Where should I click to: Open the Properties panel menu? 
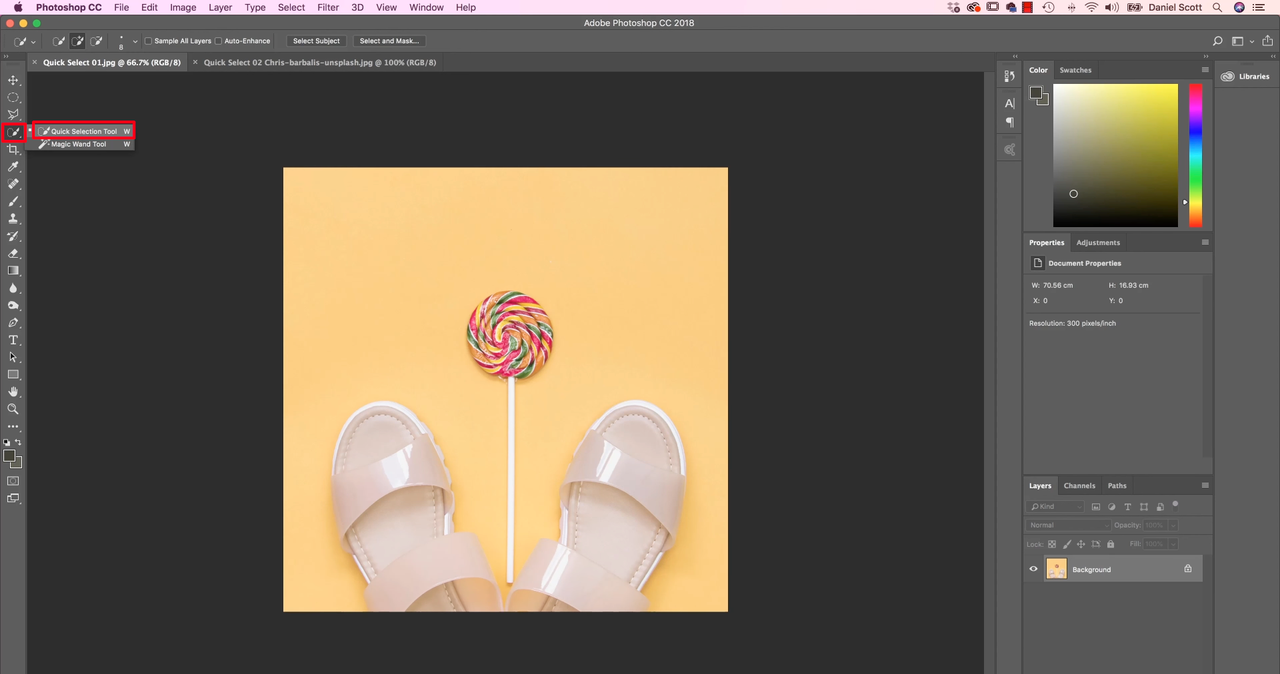(x=1205, y=242)
